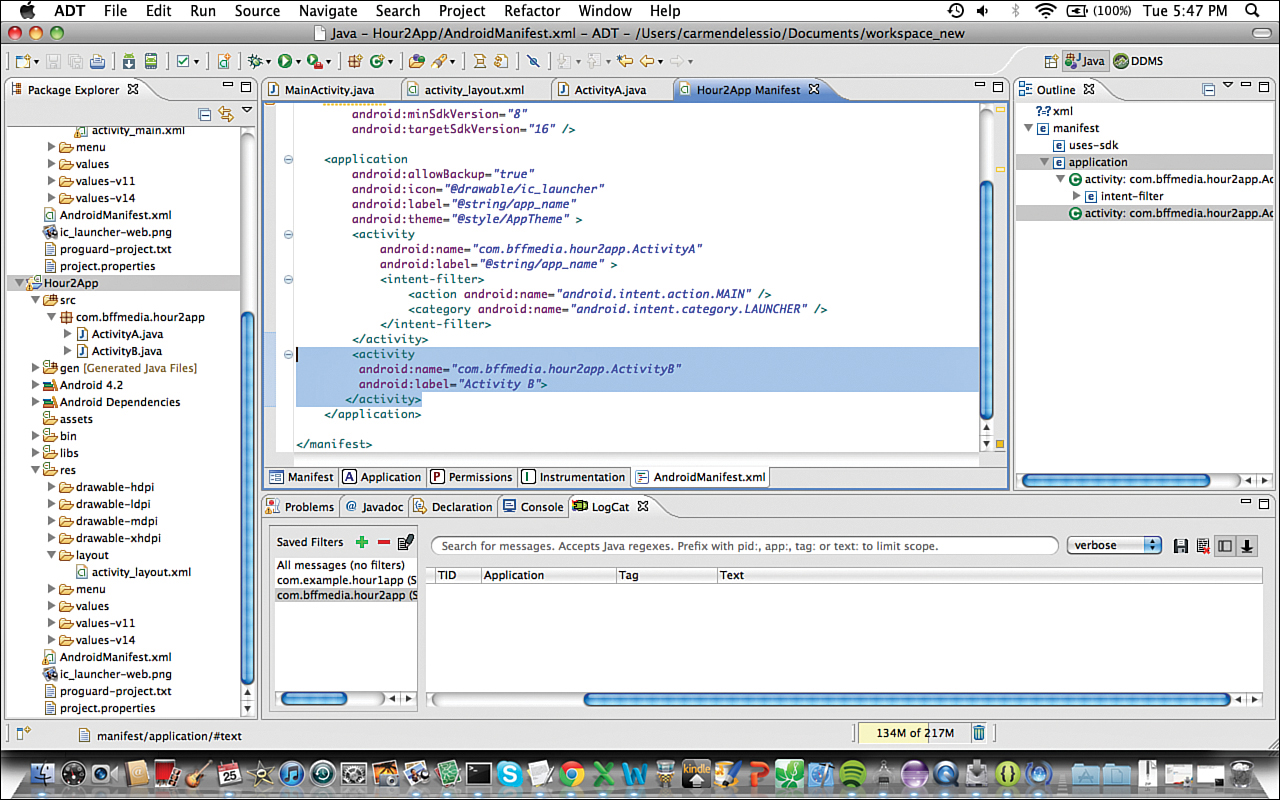Image resolution: width=1280 pixels, height=800 pixels.
Task: Click the Debug bug toolbar icon
Action: (256, 61)
